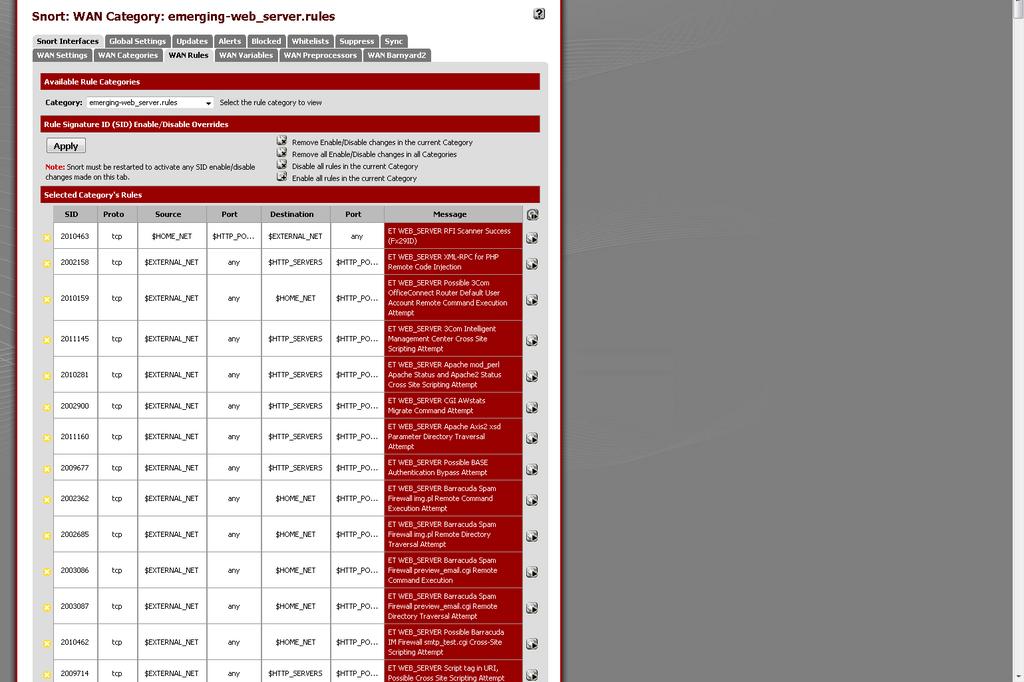1024x682 pixels.
Task: Open the WAN Preprocessors tab
Action: 320,56
